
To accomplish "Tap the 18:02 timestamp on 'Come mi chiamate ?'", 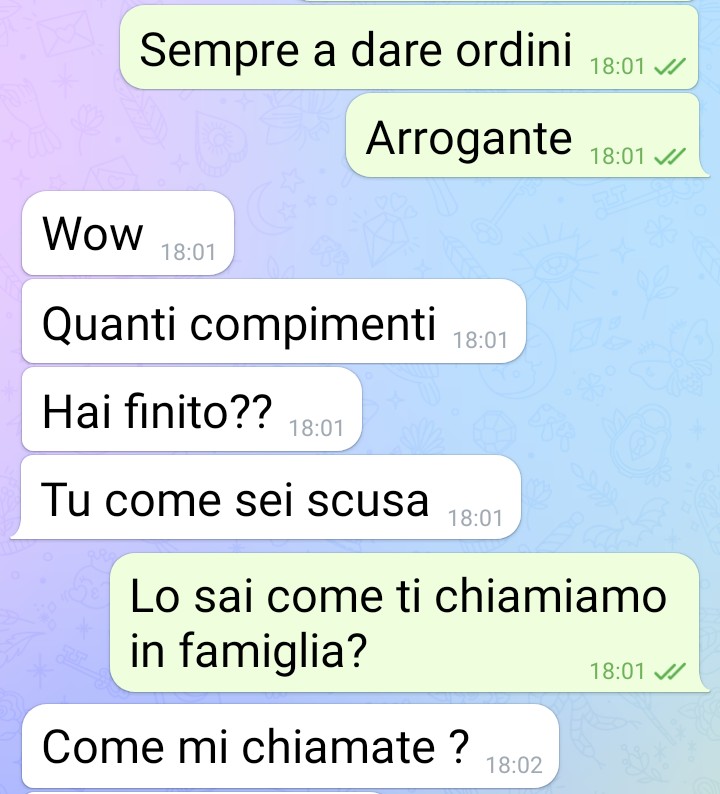I will point(514,765).
